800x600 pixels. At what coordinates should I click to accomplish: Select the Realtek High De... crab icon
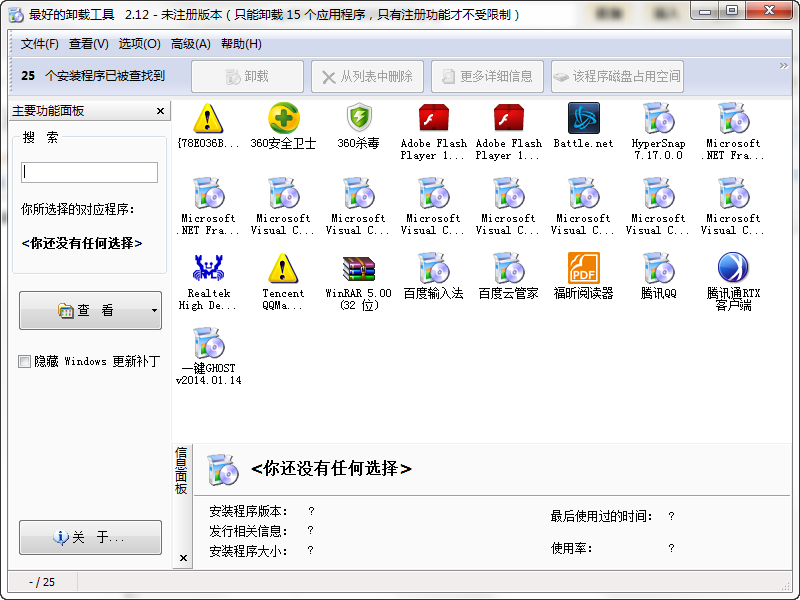(208, 268)
